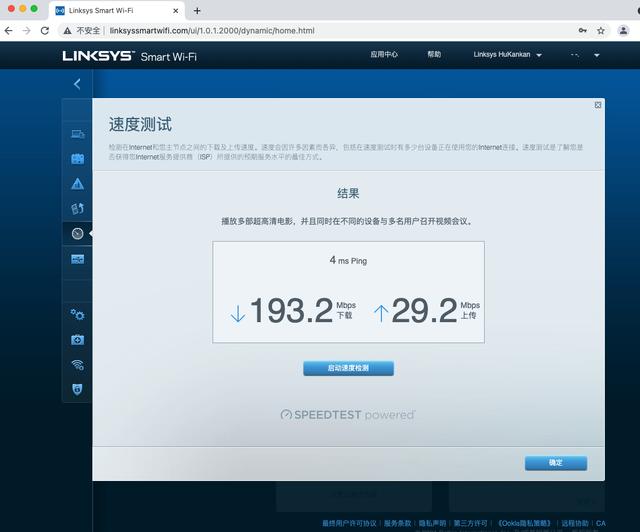Screen dimensions: 640x532
Task: Close the speed test dialog with X
Action: point(598,104)
